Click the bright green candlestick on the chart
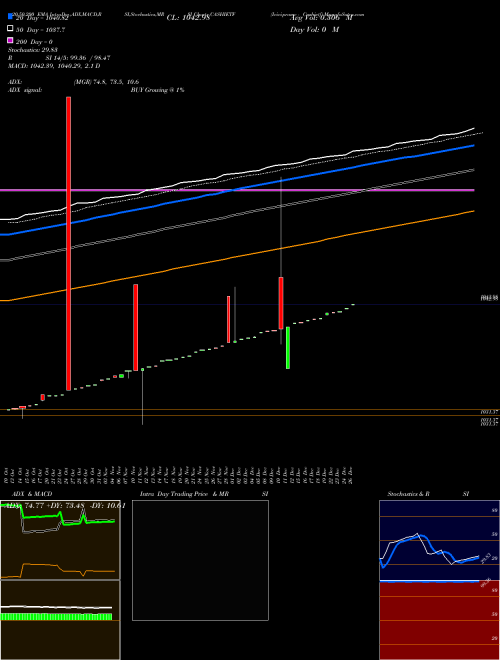500x660 pixels. [x=288, y=348]
